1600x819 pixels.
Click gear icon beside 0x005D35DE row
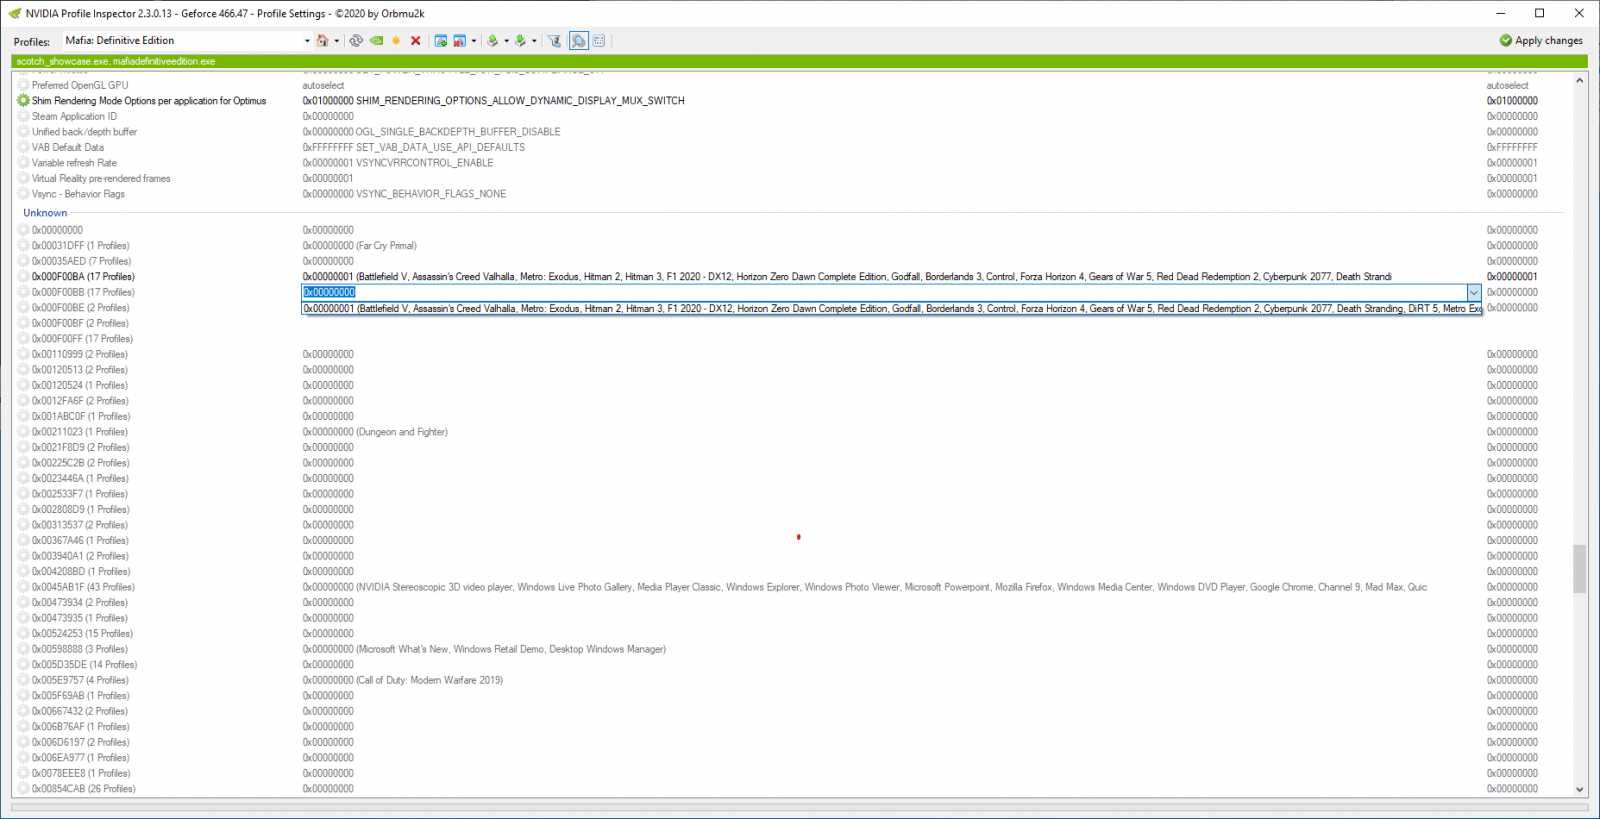(x=23, y=665)
